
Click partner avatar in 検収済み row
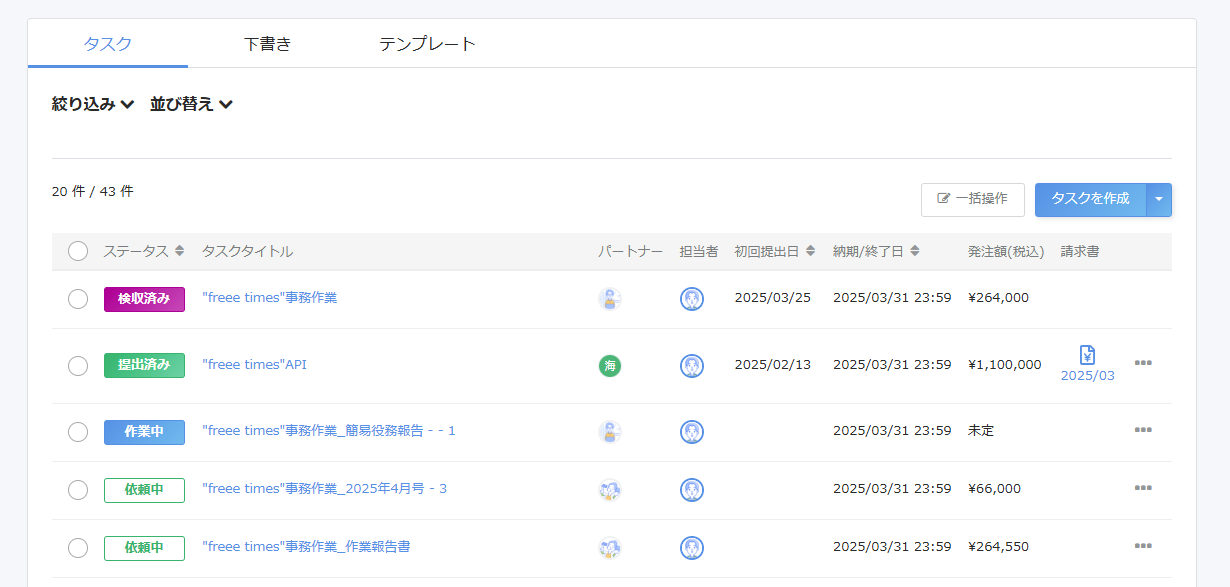click(x=610, y=298)
